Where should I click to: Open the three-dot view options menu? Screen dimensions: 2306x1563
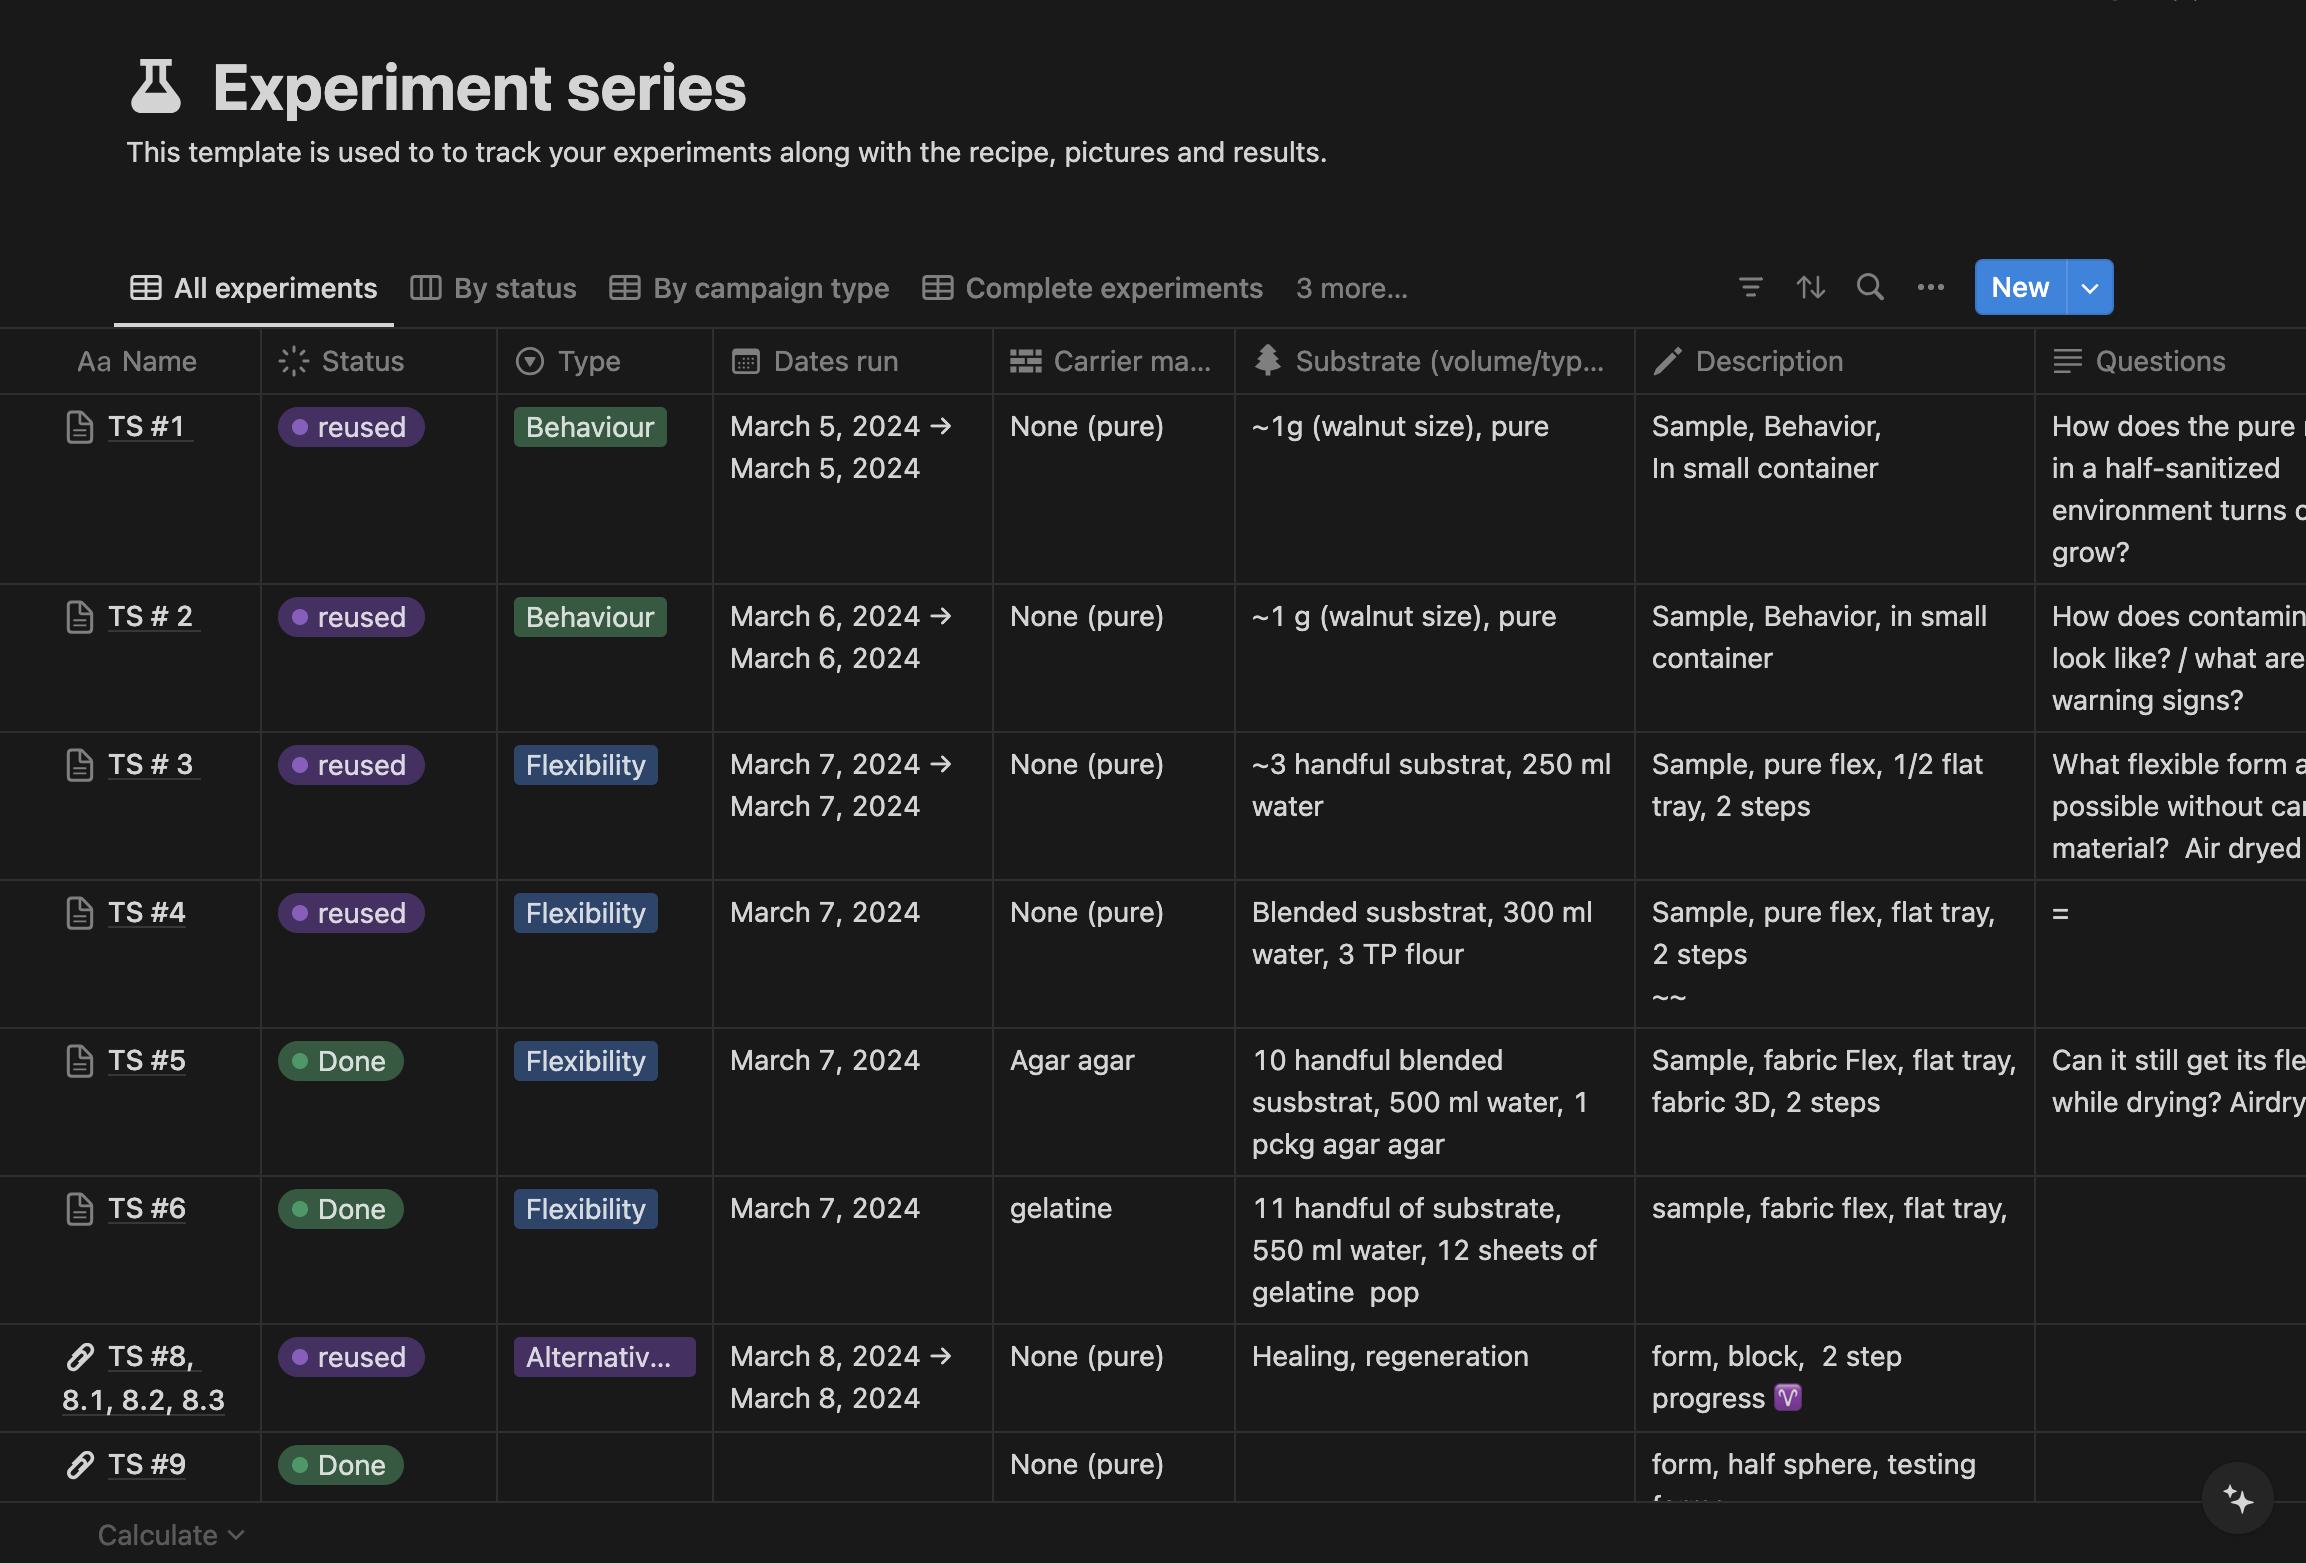1930,288
